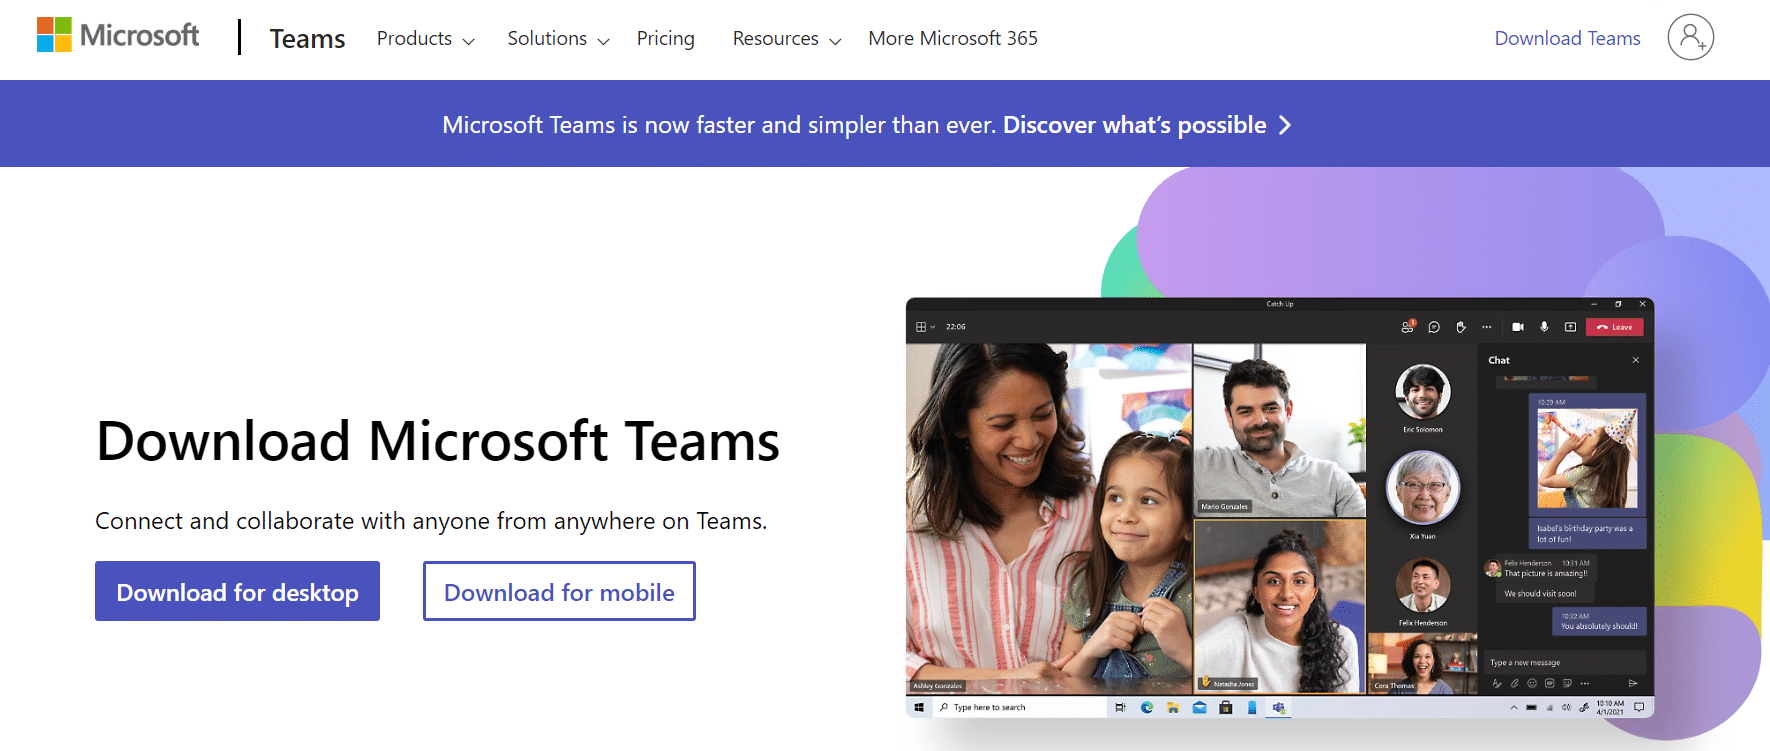Click the meeting chat bubble icon

[1434, 327]
